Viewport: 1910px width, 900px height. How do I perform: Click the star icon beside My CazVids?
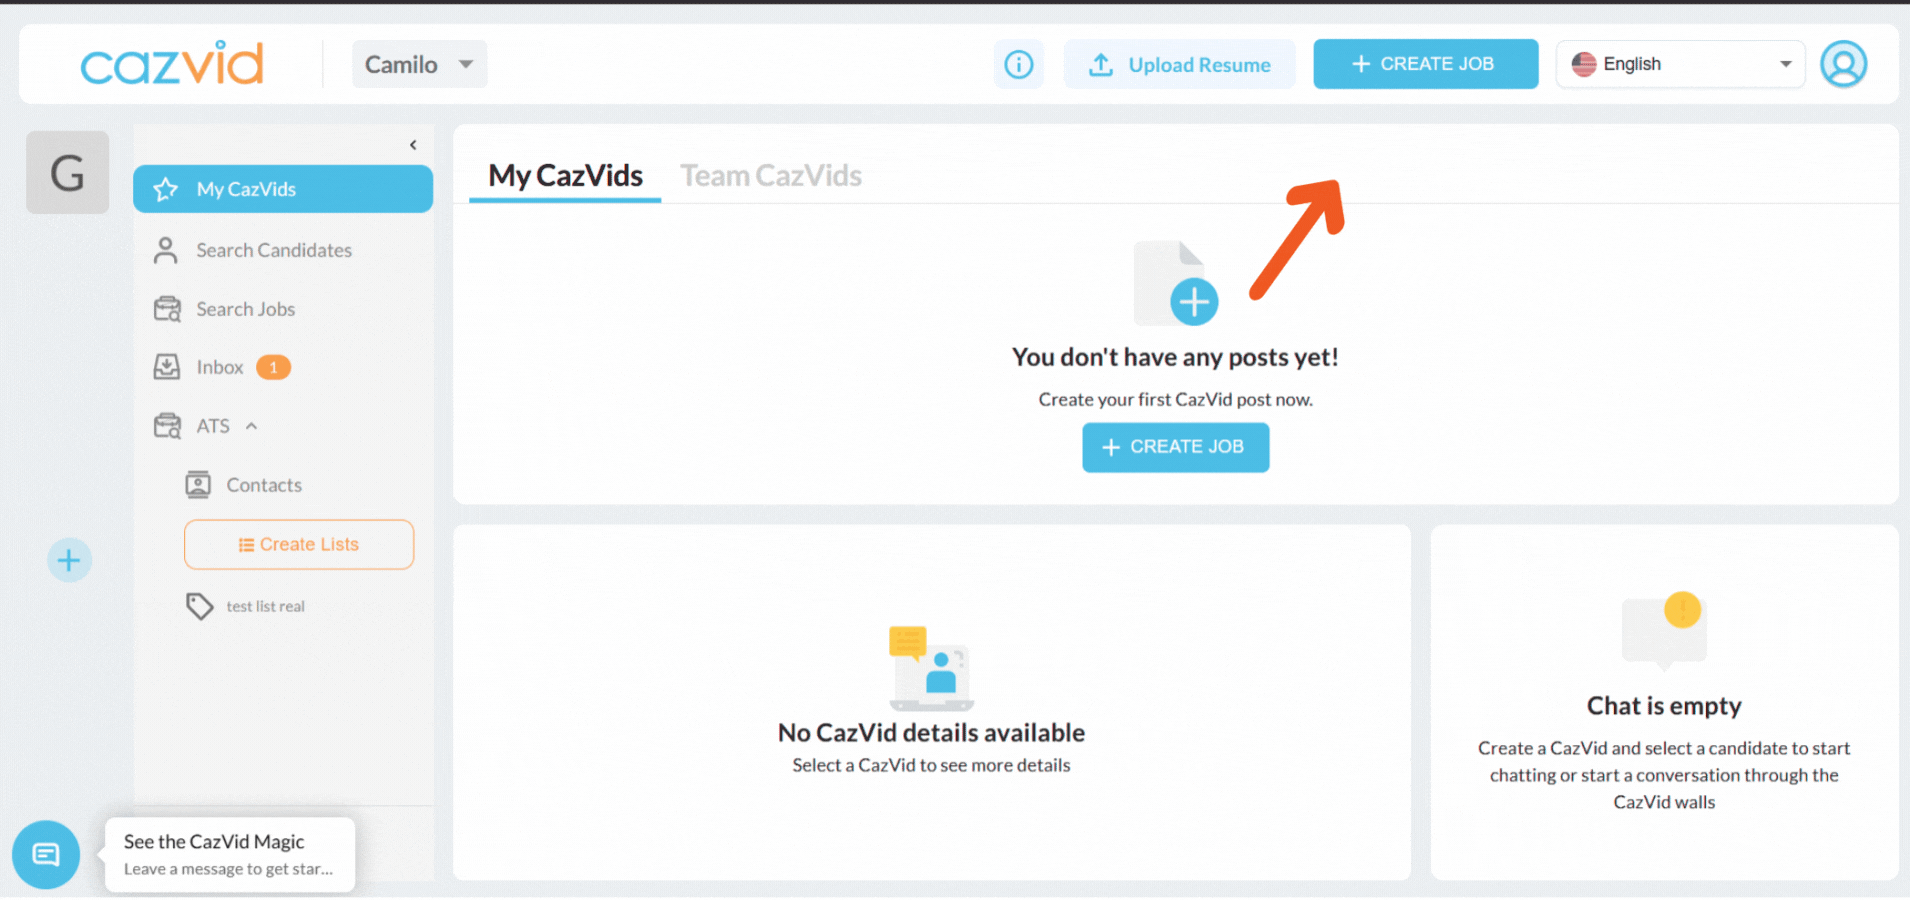click(166, 189)
